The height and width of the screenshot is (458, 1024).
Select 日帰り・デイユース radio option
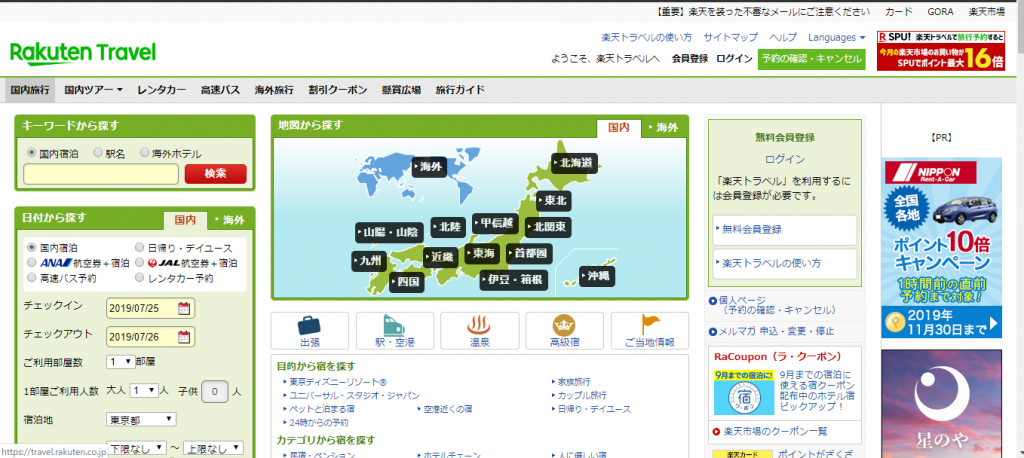(x=139, y=248)
